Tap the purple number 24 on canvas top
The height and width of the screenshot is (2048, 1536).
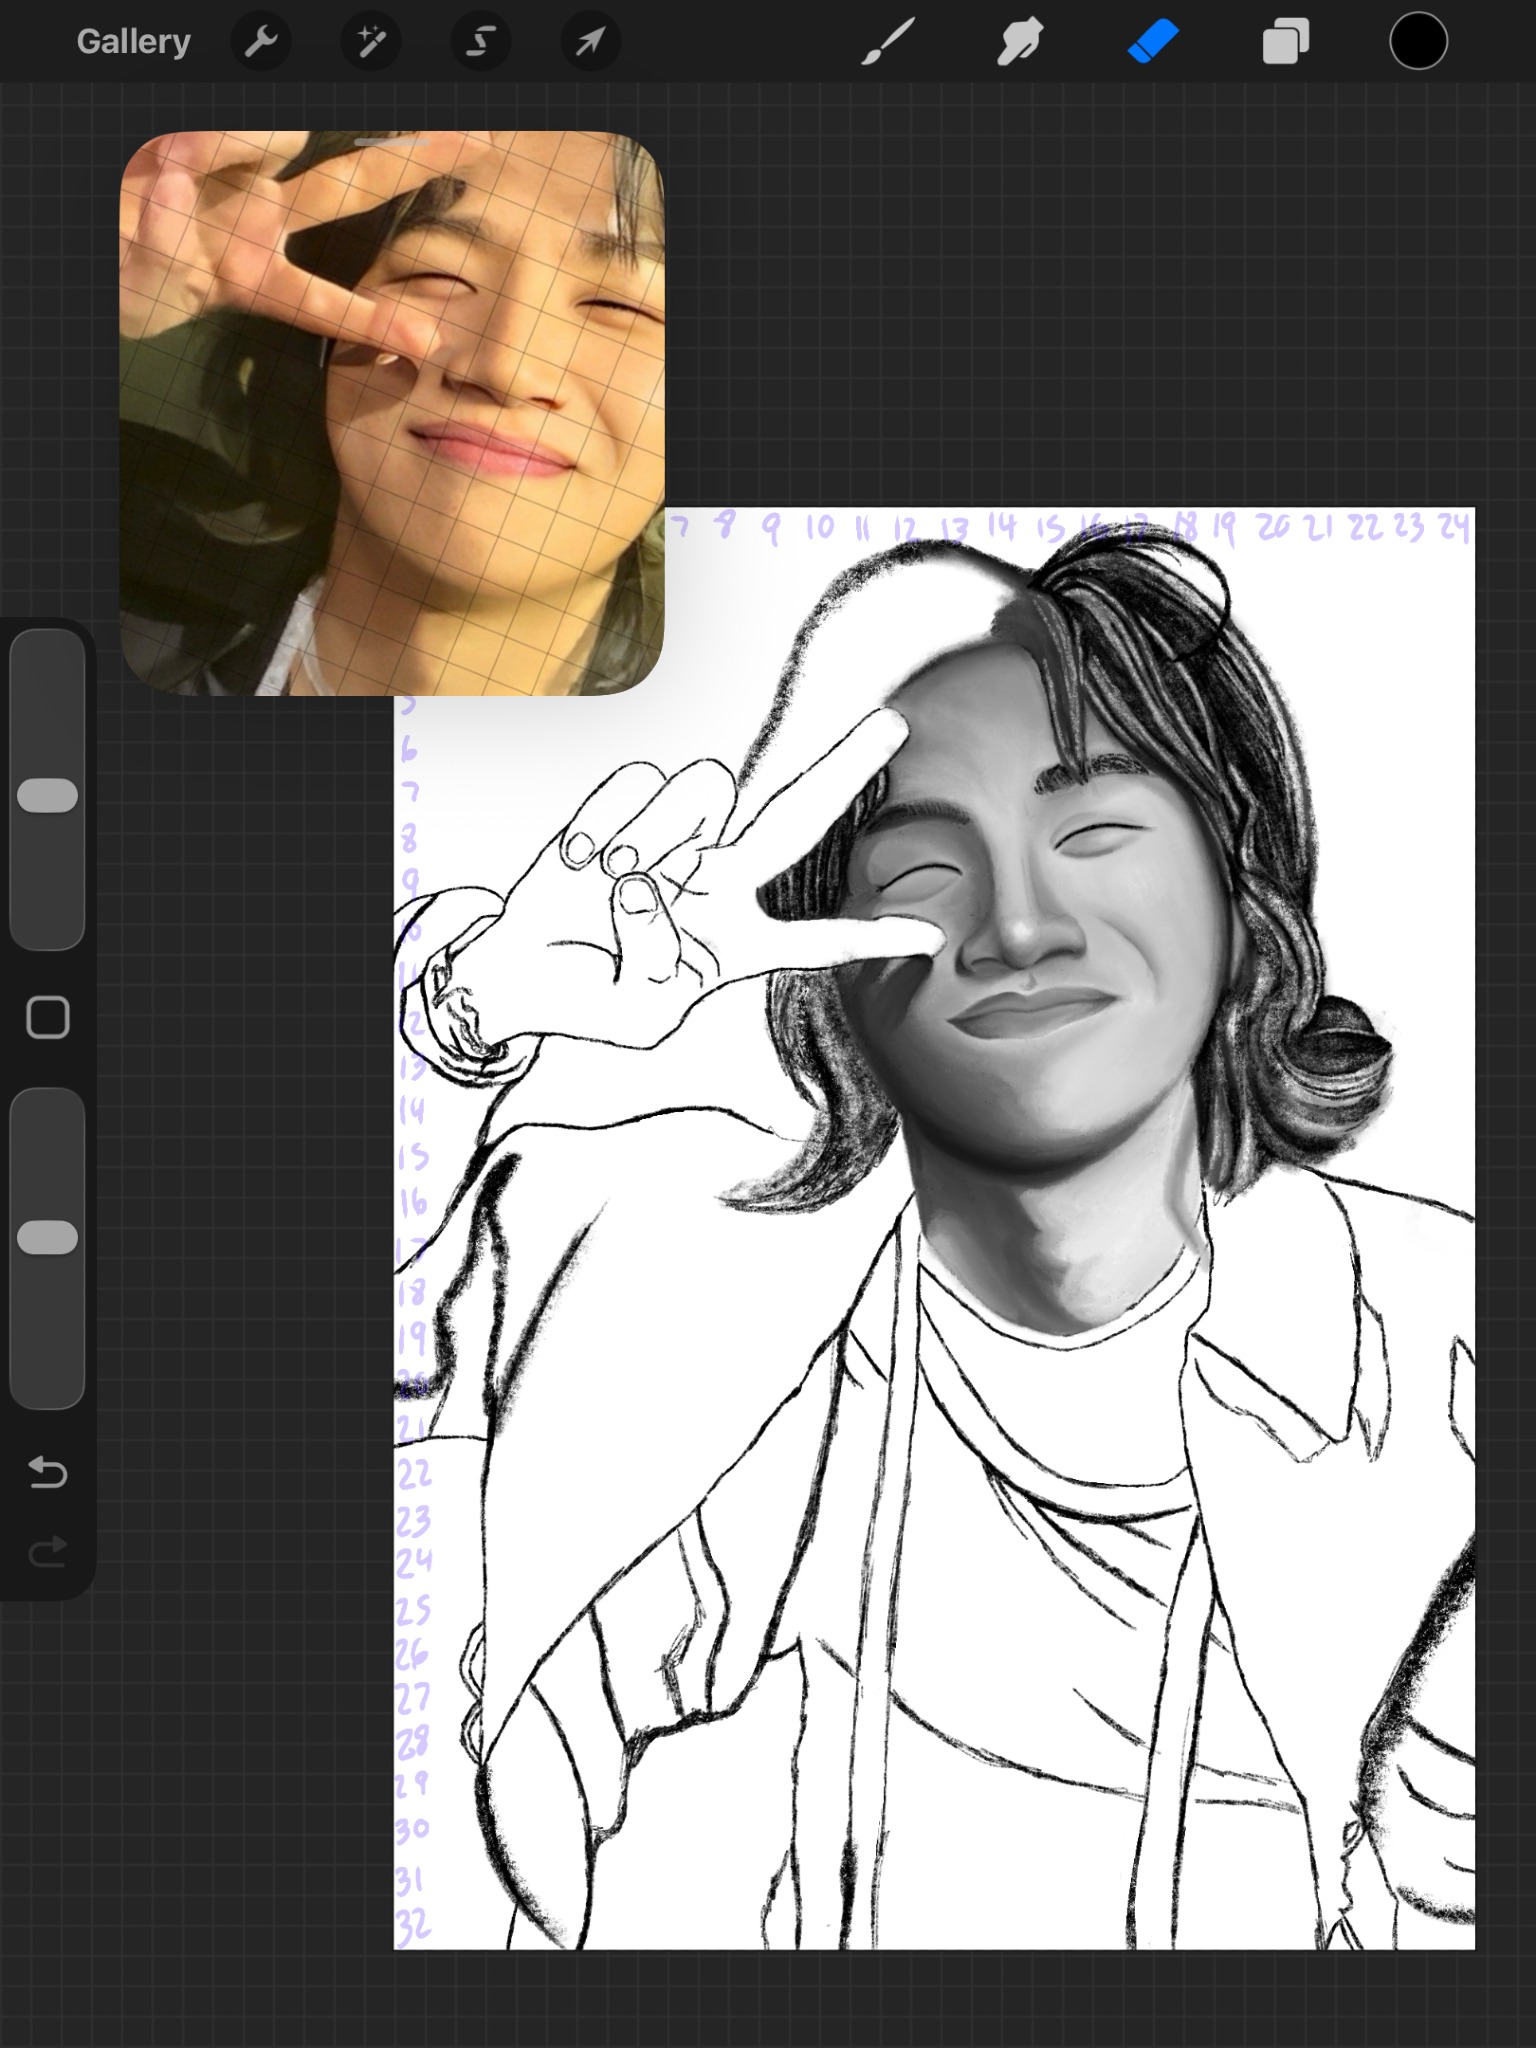coord(1453,526)
